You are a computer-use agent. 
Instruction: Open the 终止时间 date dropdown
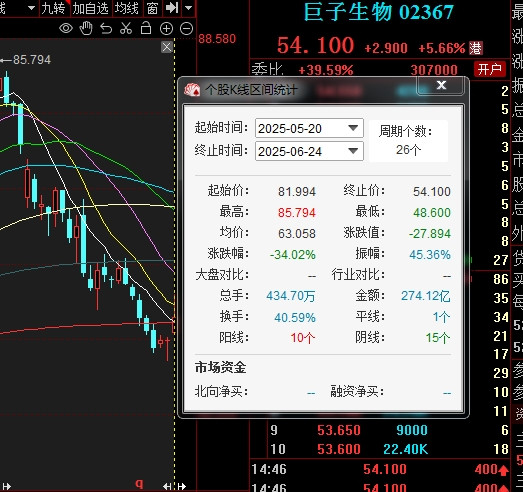[x=353, y=151]
